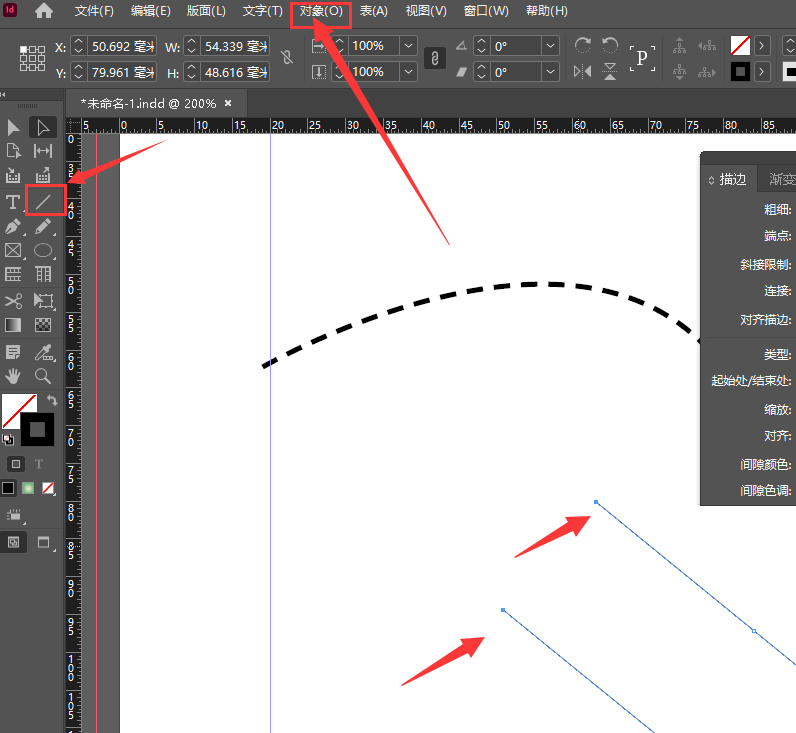Close the 未命名-1.indd document tab
This screenshot has width=796, height=733.
[x=228, y=103]
